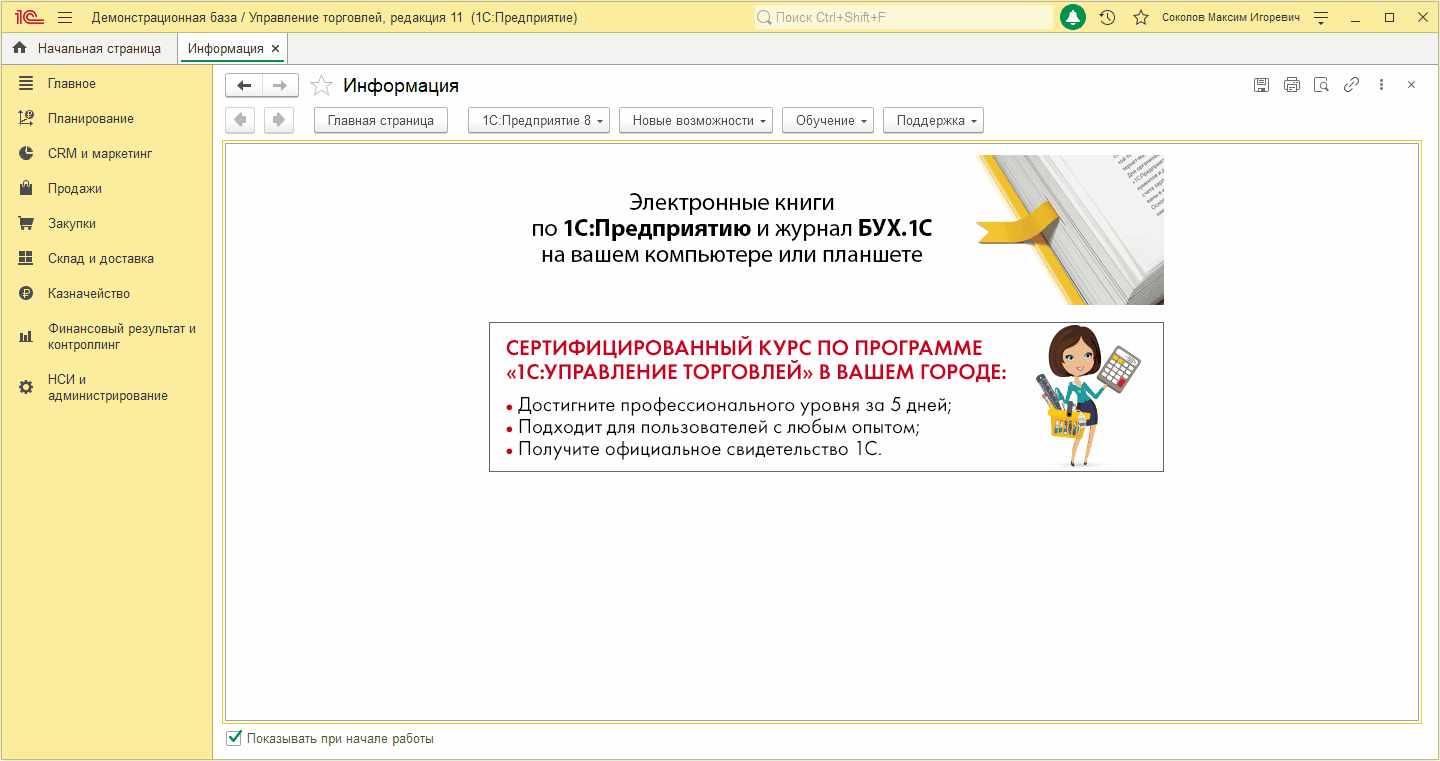1440x761 pixels.
Task: Expand the 1С:Предприятие 8 dropdown
Action: tap(539, 120)
